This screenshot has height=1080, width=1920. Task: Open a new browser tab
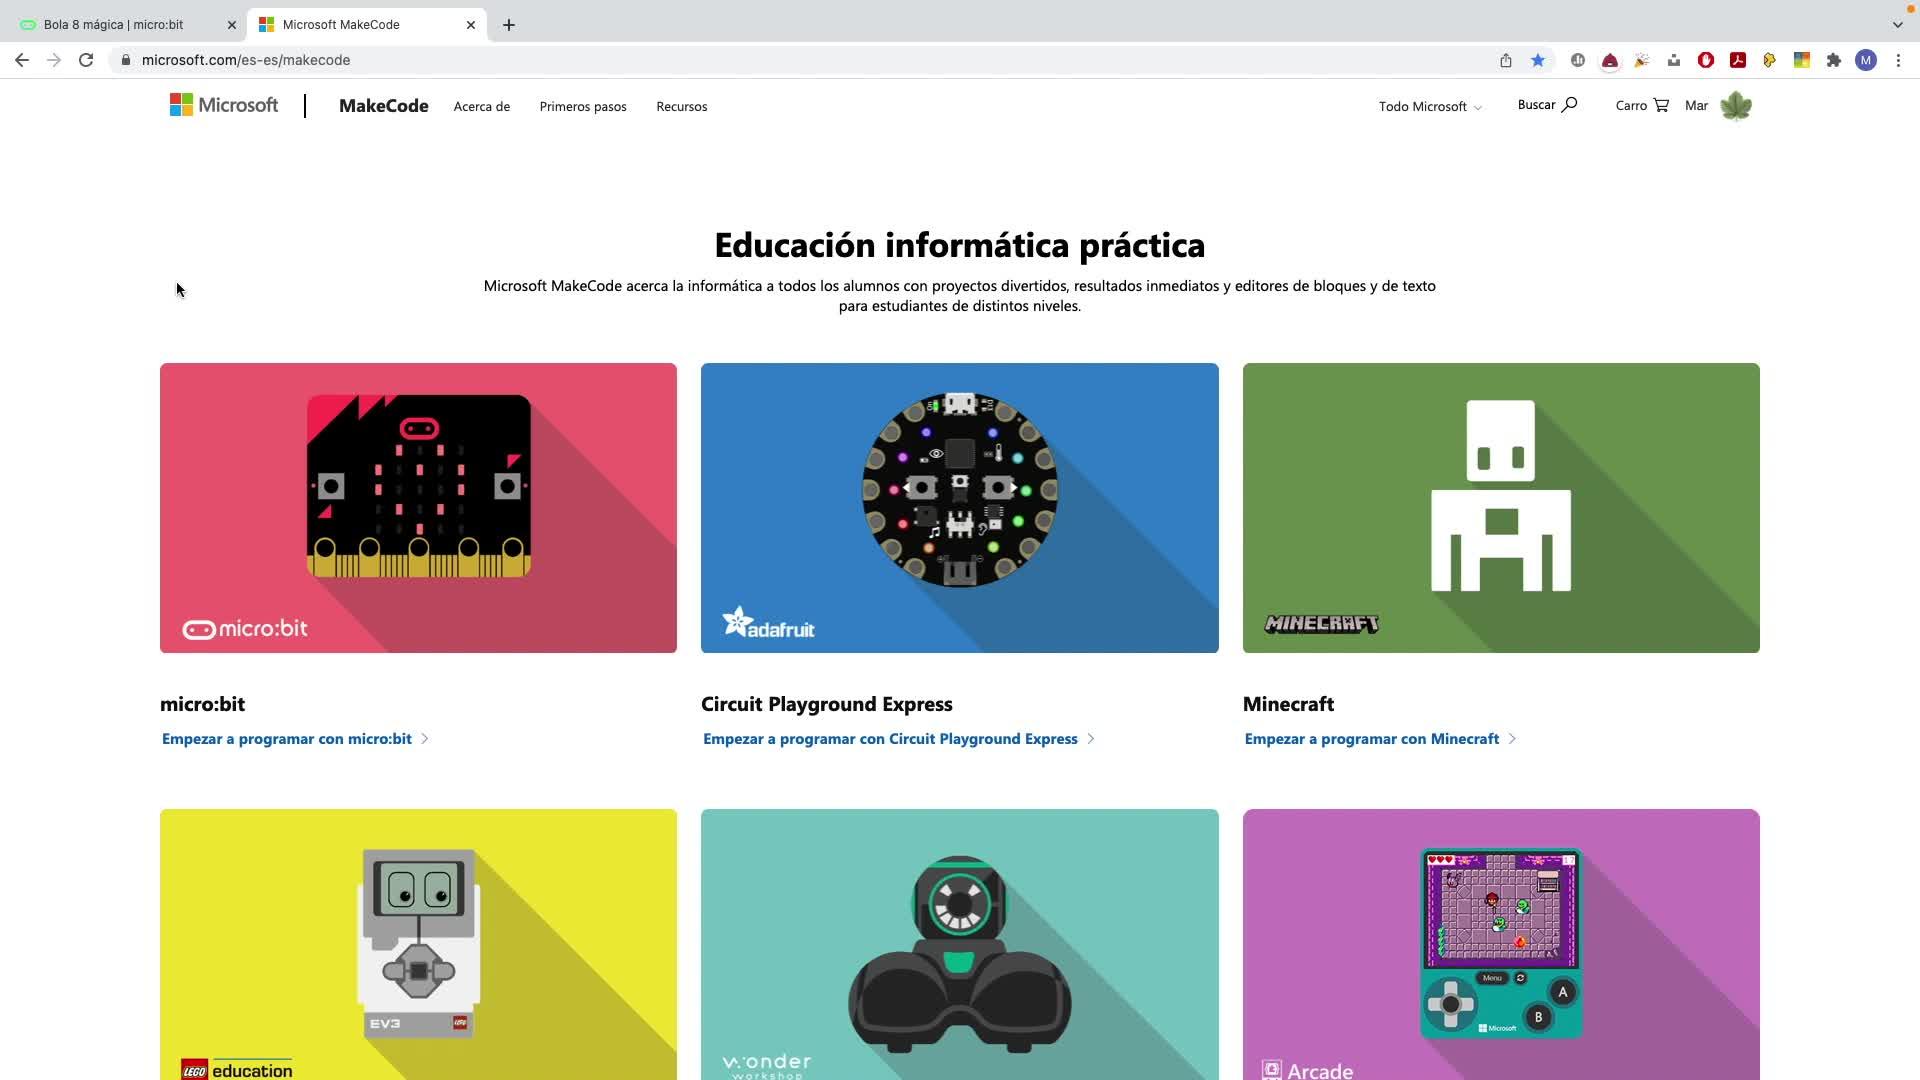pyautogui.click(x=509, y=25)
